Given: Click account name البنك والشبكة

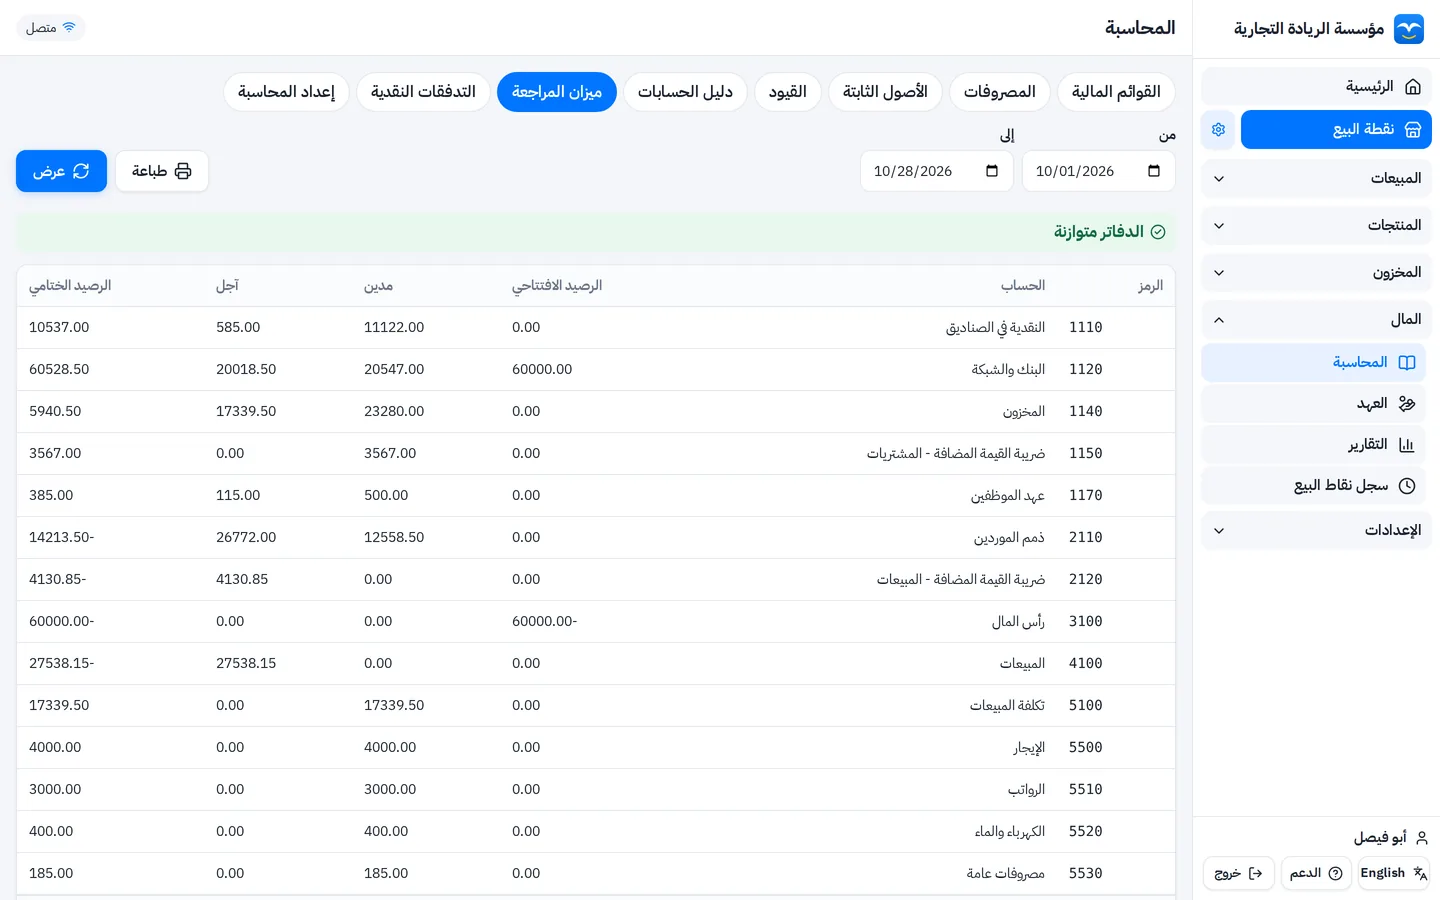Looking at the screenshot, I should 1008,370.
